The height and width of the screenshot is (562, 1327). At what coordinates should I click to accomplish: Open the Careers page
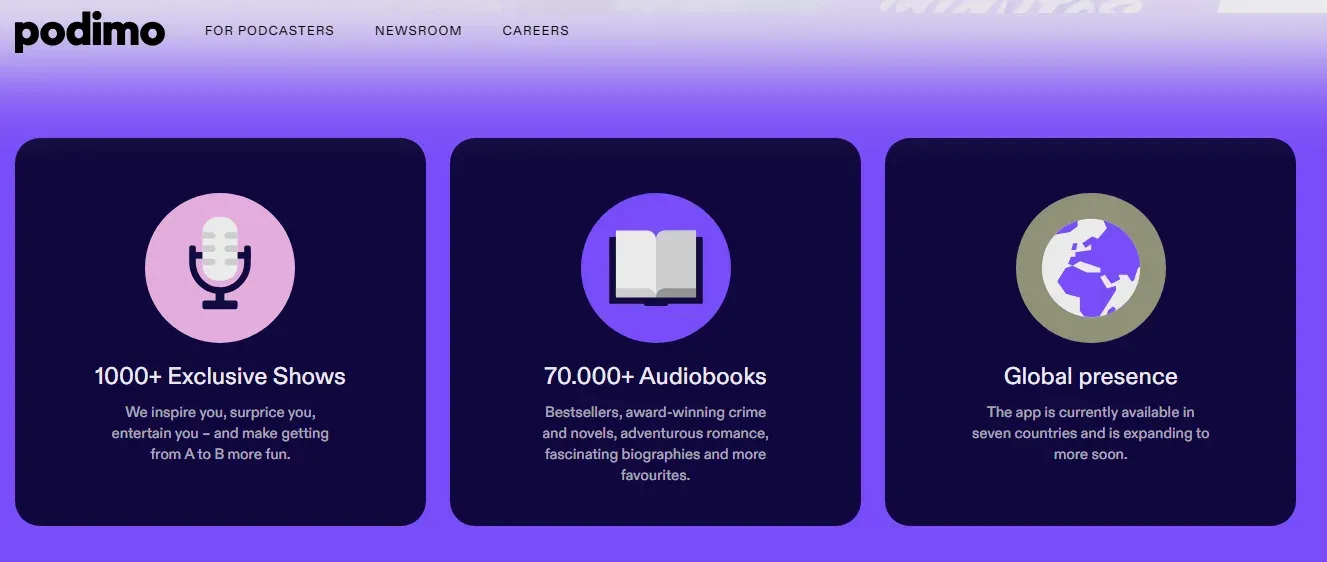pyautogui.click(x=535, y=31)
